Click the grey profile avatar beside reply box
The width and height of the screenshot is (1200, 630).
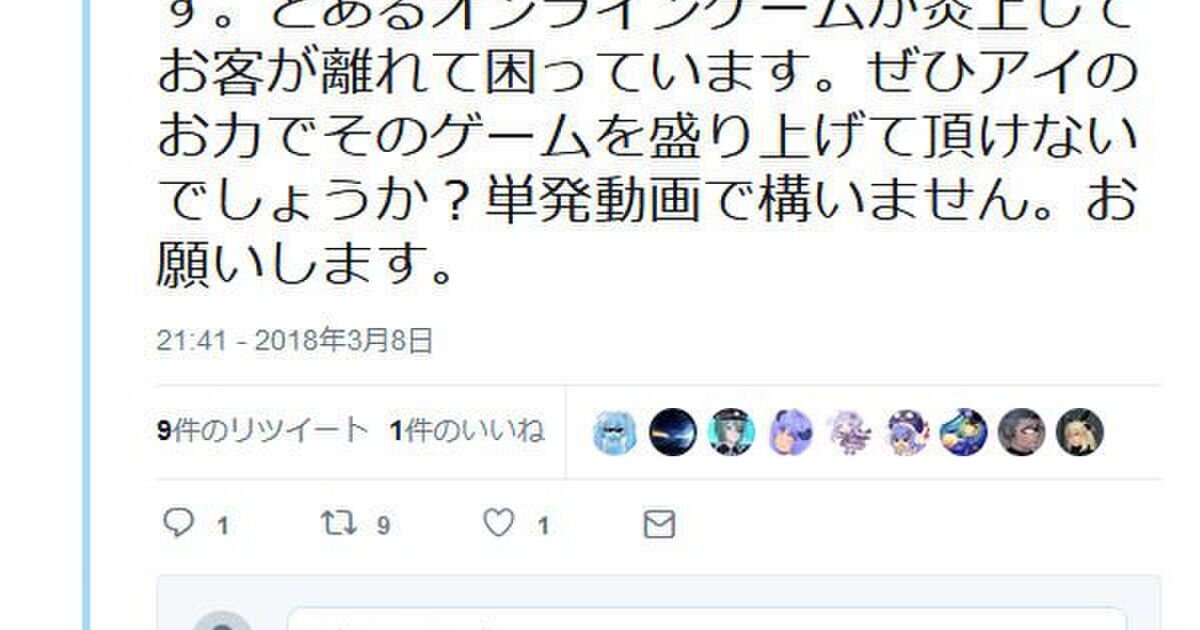(x=222, y=620)
